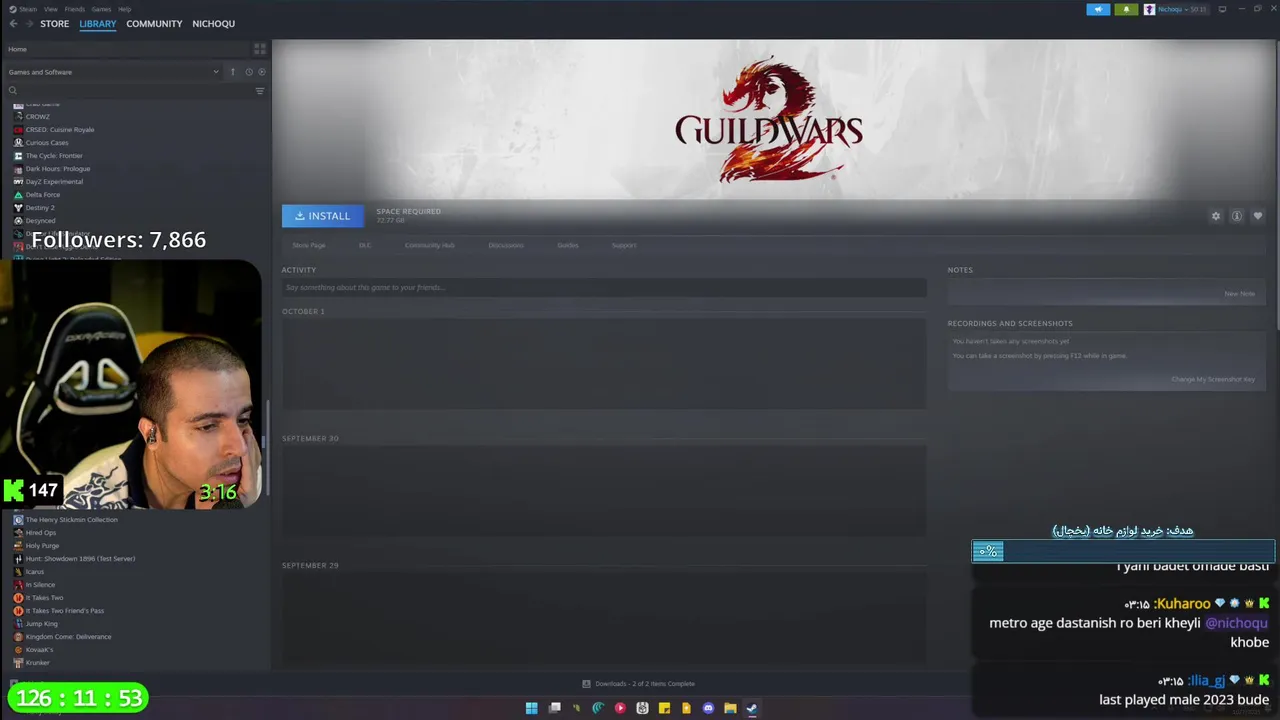The height and width of the screenshot is (720, 1280).
Task: Sort the library with the up arrow icon
Action: coord(232,72)
